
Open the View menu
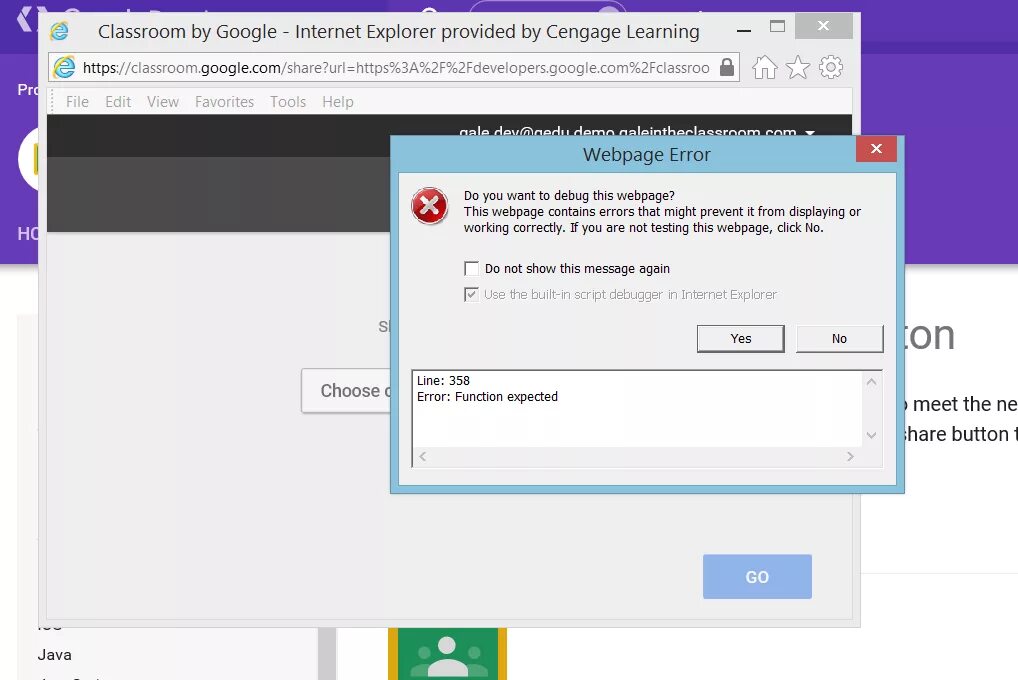162,102
